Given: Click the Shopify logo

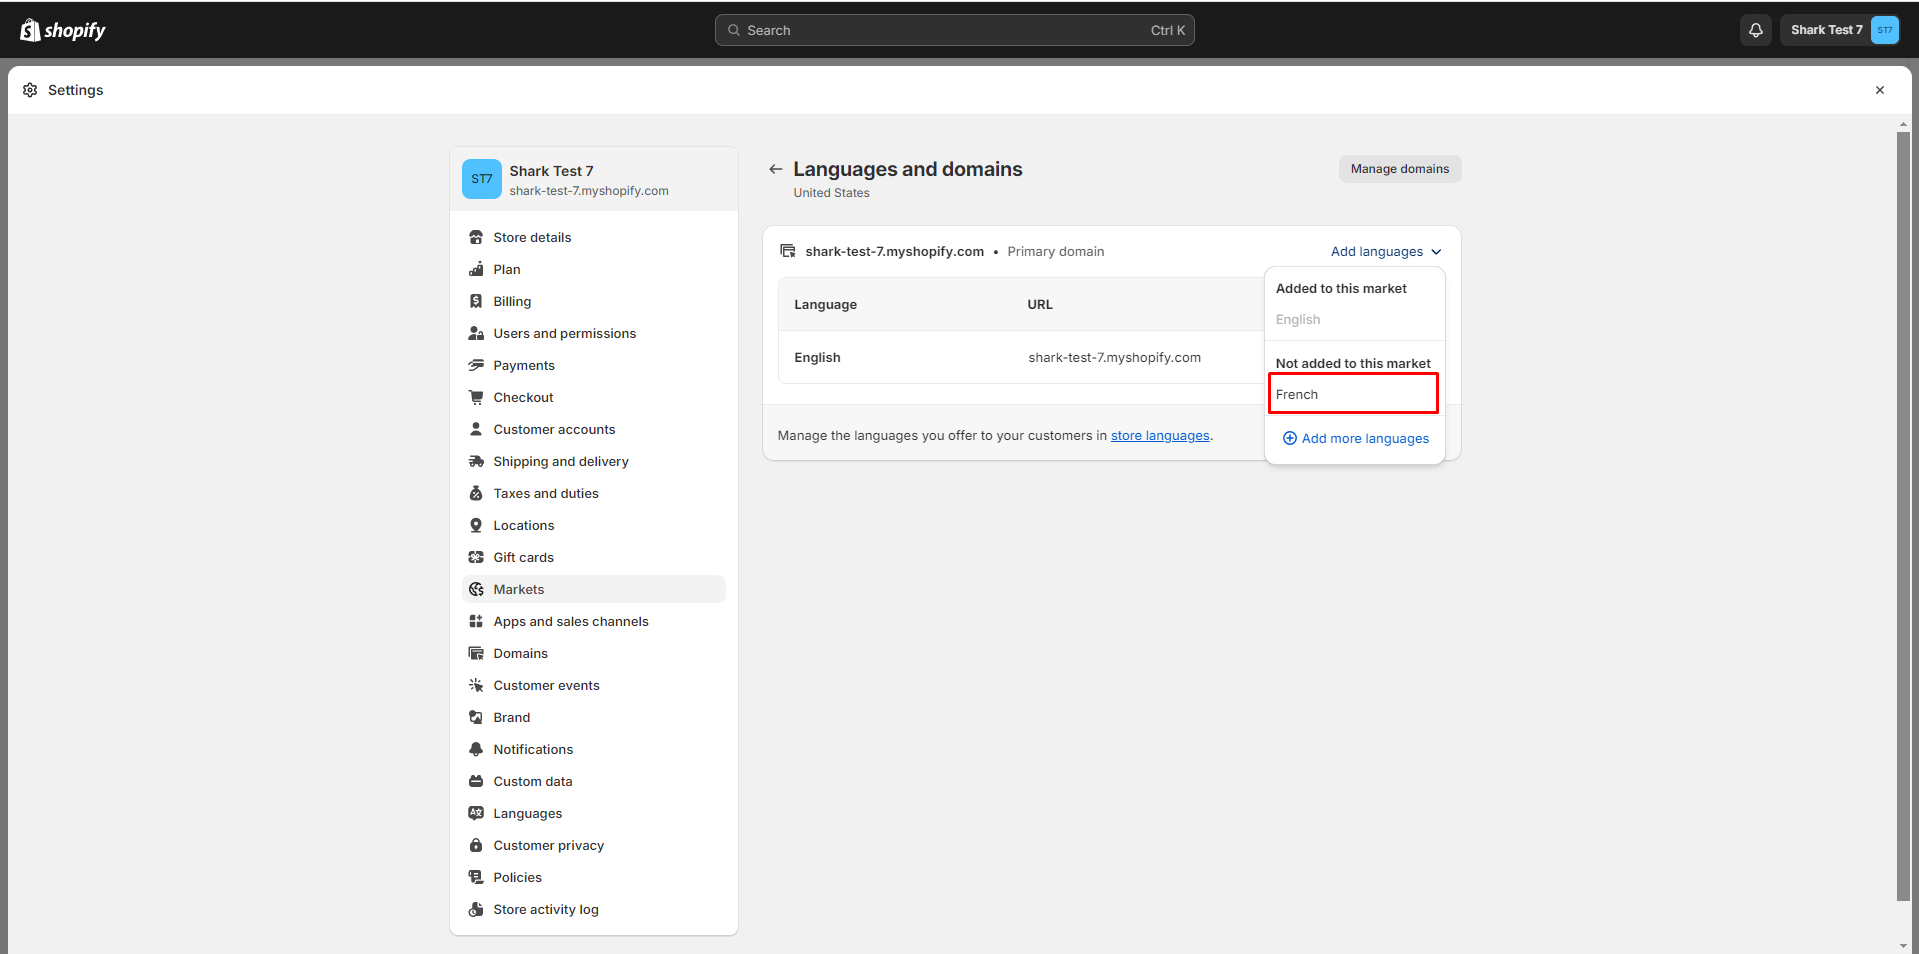Looking at the screenshot, I should [x=62, y=29].
